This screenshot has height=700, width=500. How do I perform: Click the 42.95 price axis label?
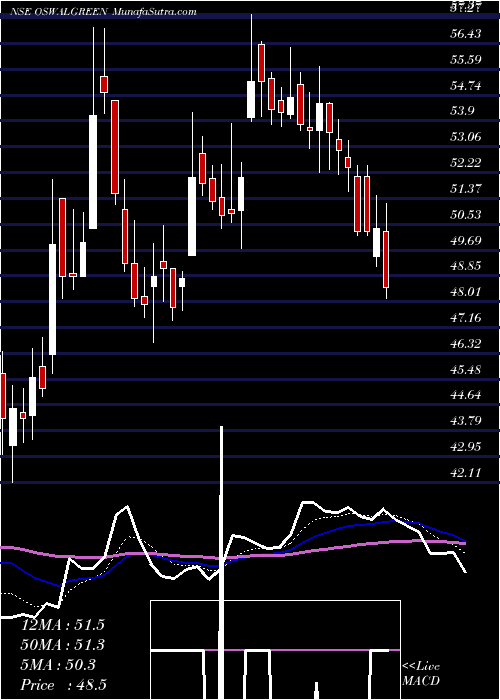tap(466, 446)
